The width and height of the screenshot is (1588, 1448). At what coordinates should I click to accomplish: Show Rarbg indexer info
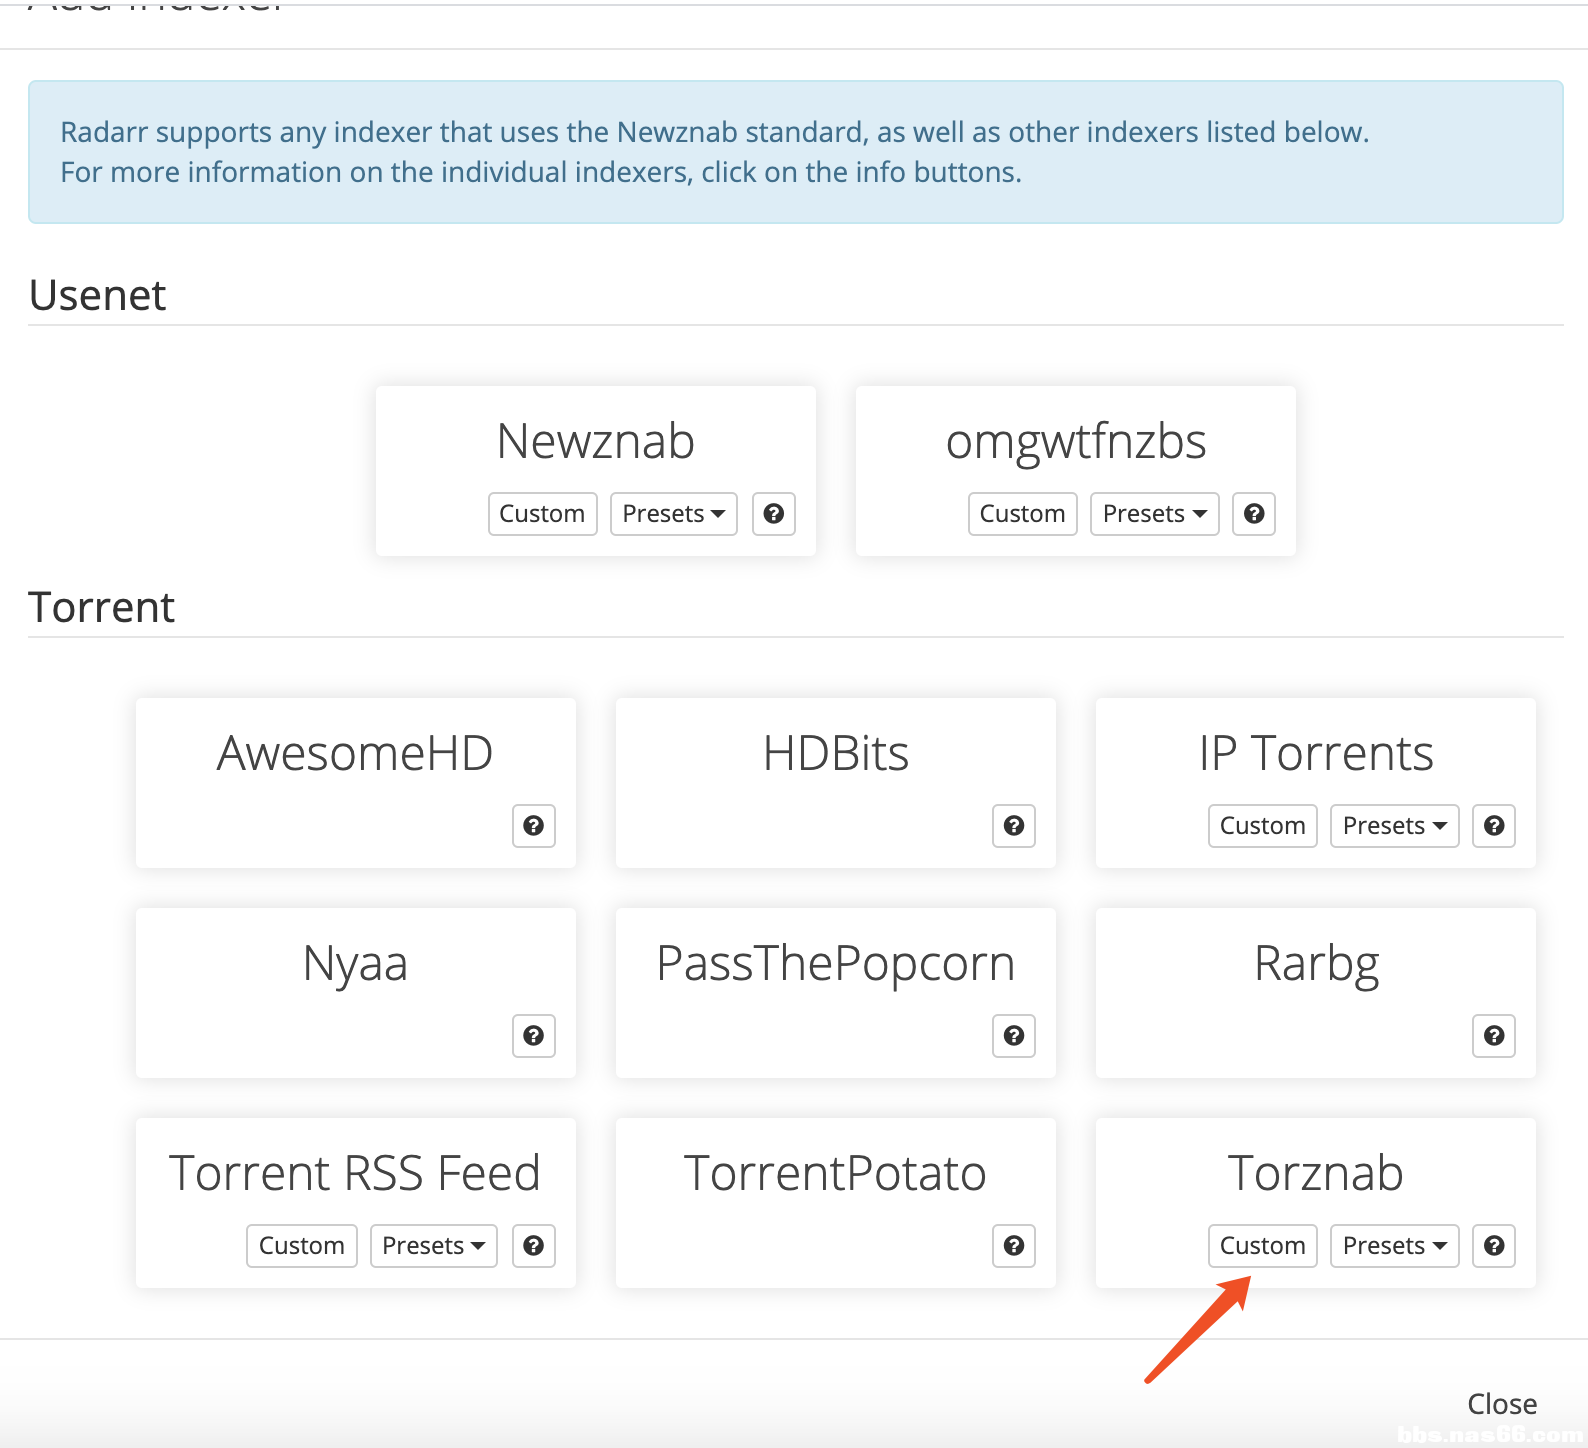click(x=1494, y=1036)
